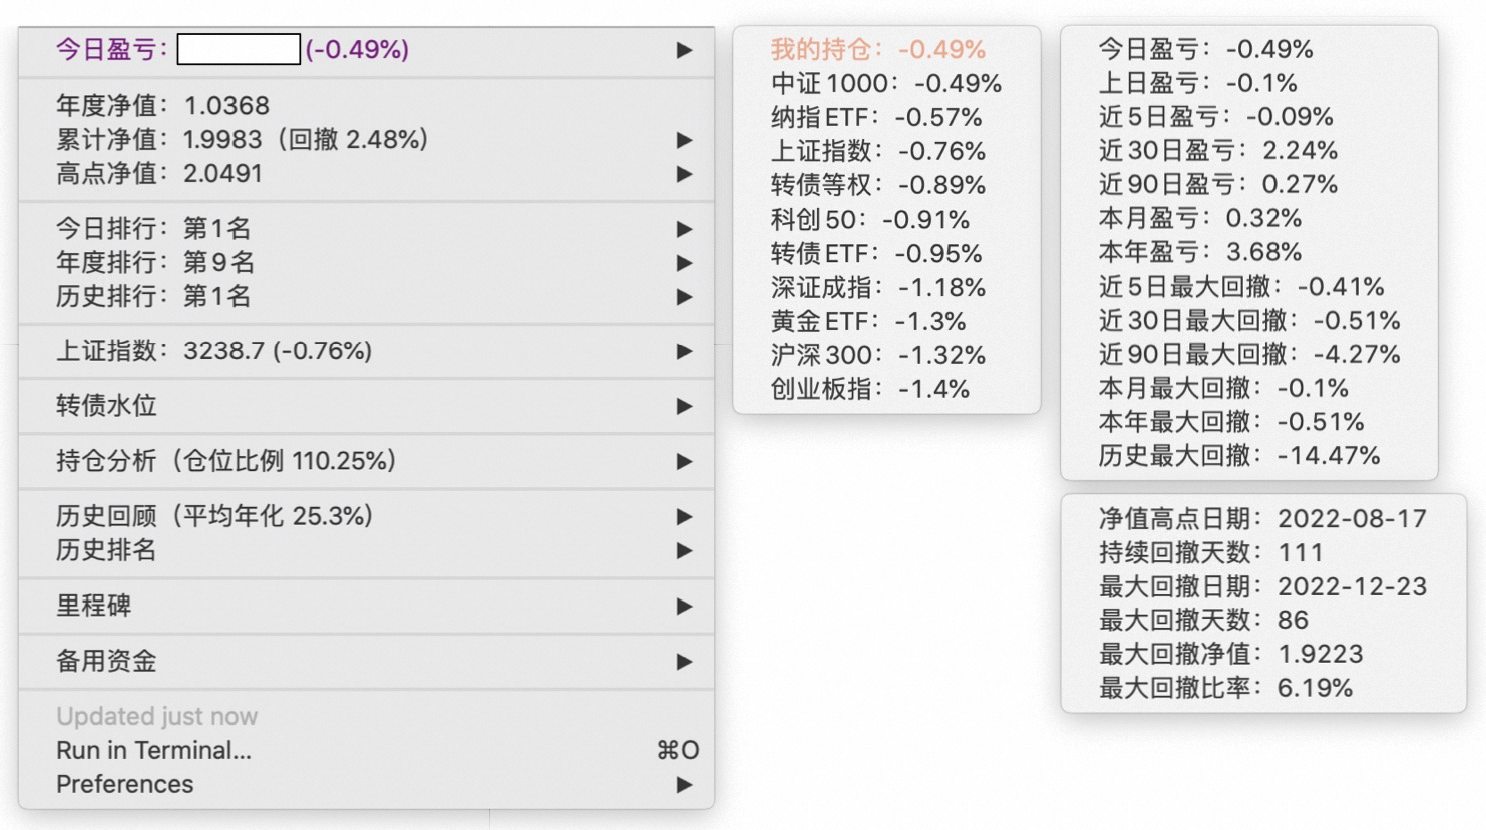Image resolution: width=1486 pixels, height=830 pixels.
Task: Select 我的持仓 entry in comparison list
Action: coord(877,49)
